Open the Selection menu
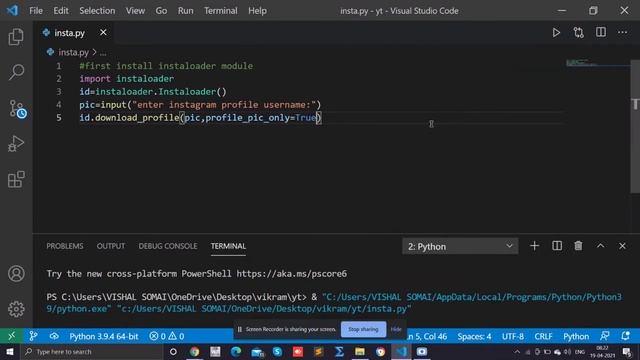Image resolution: width=640 pixels, height=360 pixels. click(x=97, y=11)
